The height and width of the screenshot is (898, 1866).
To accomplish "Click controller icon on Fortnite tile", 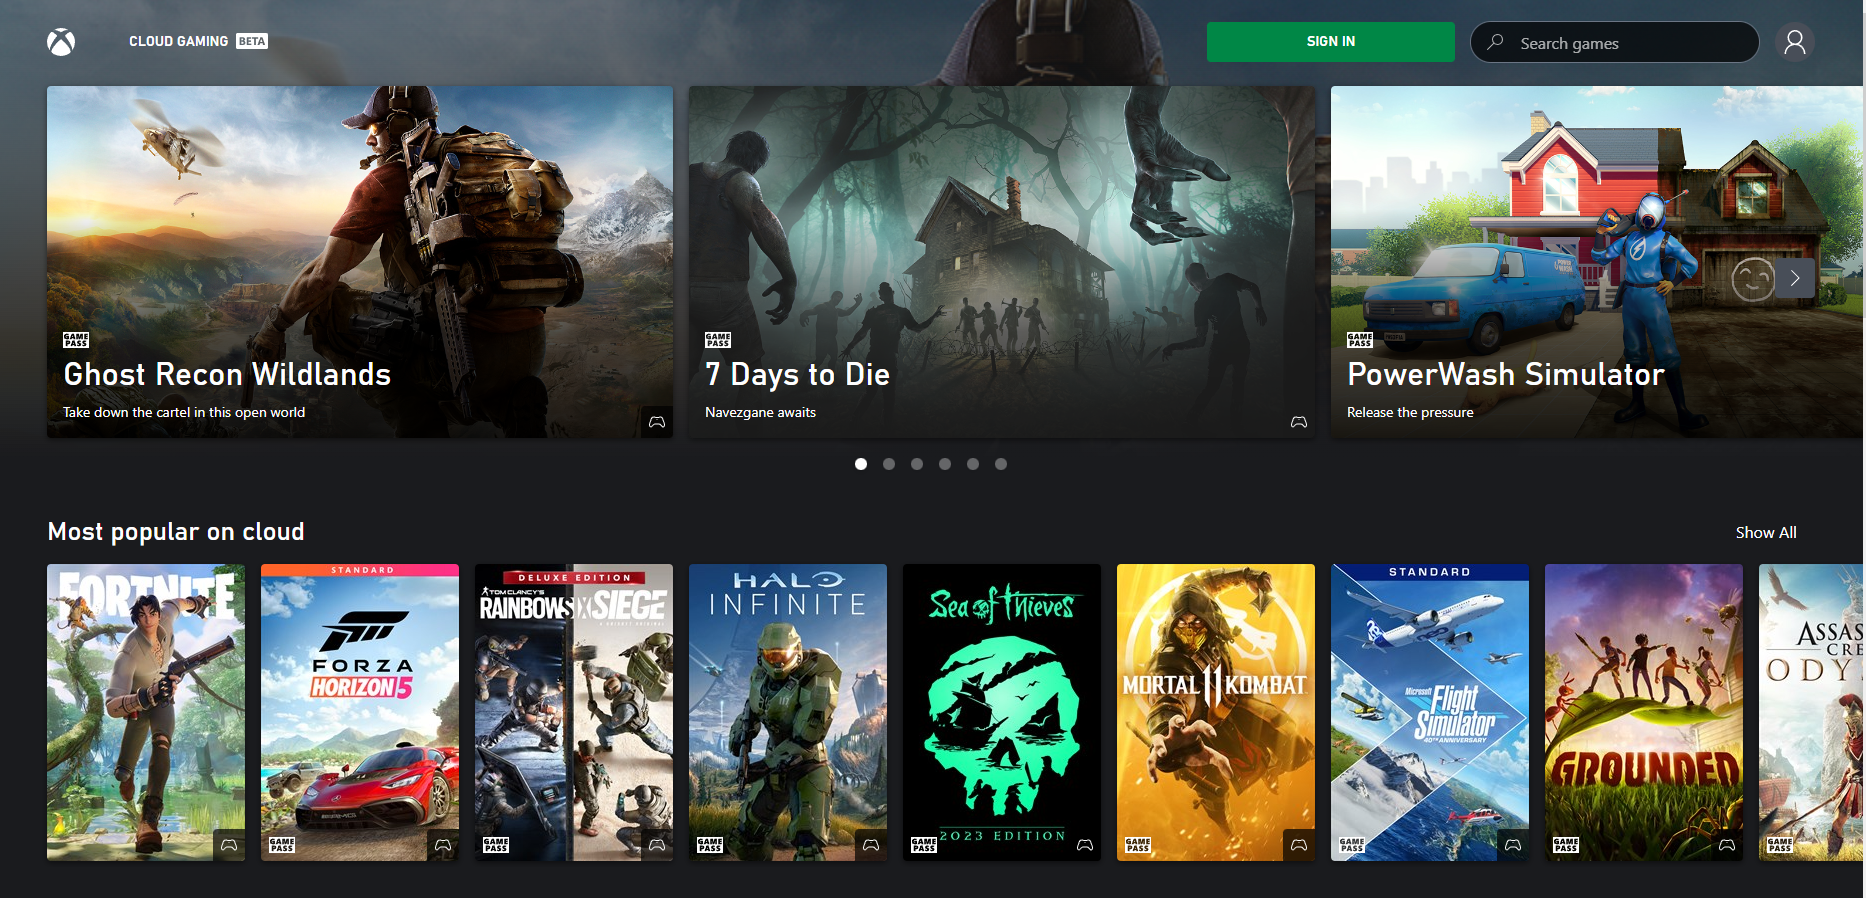I will pyautogui.click(x=229, y=845).
